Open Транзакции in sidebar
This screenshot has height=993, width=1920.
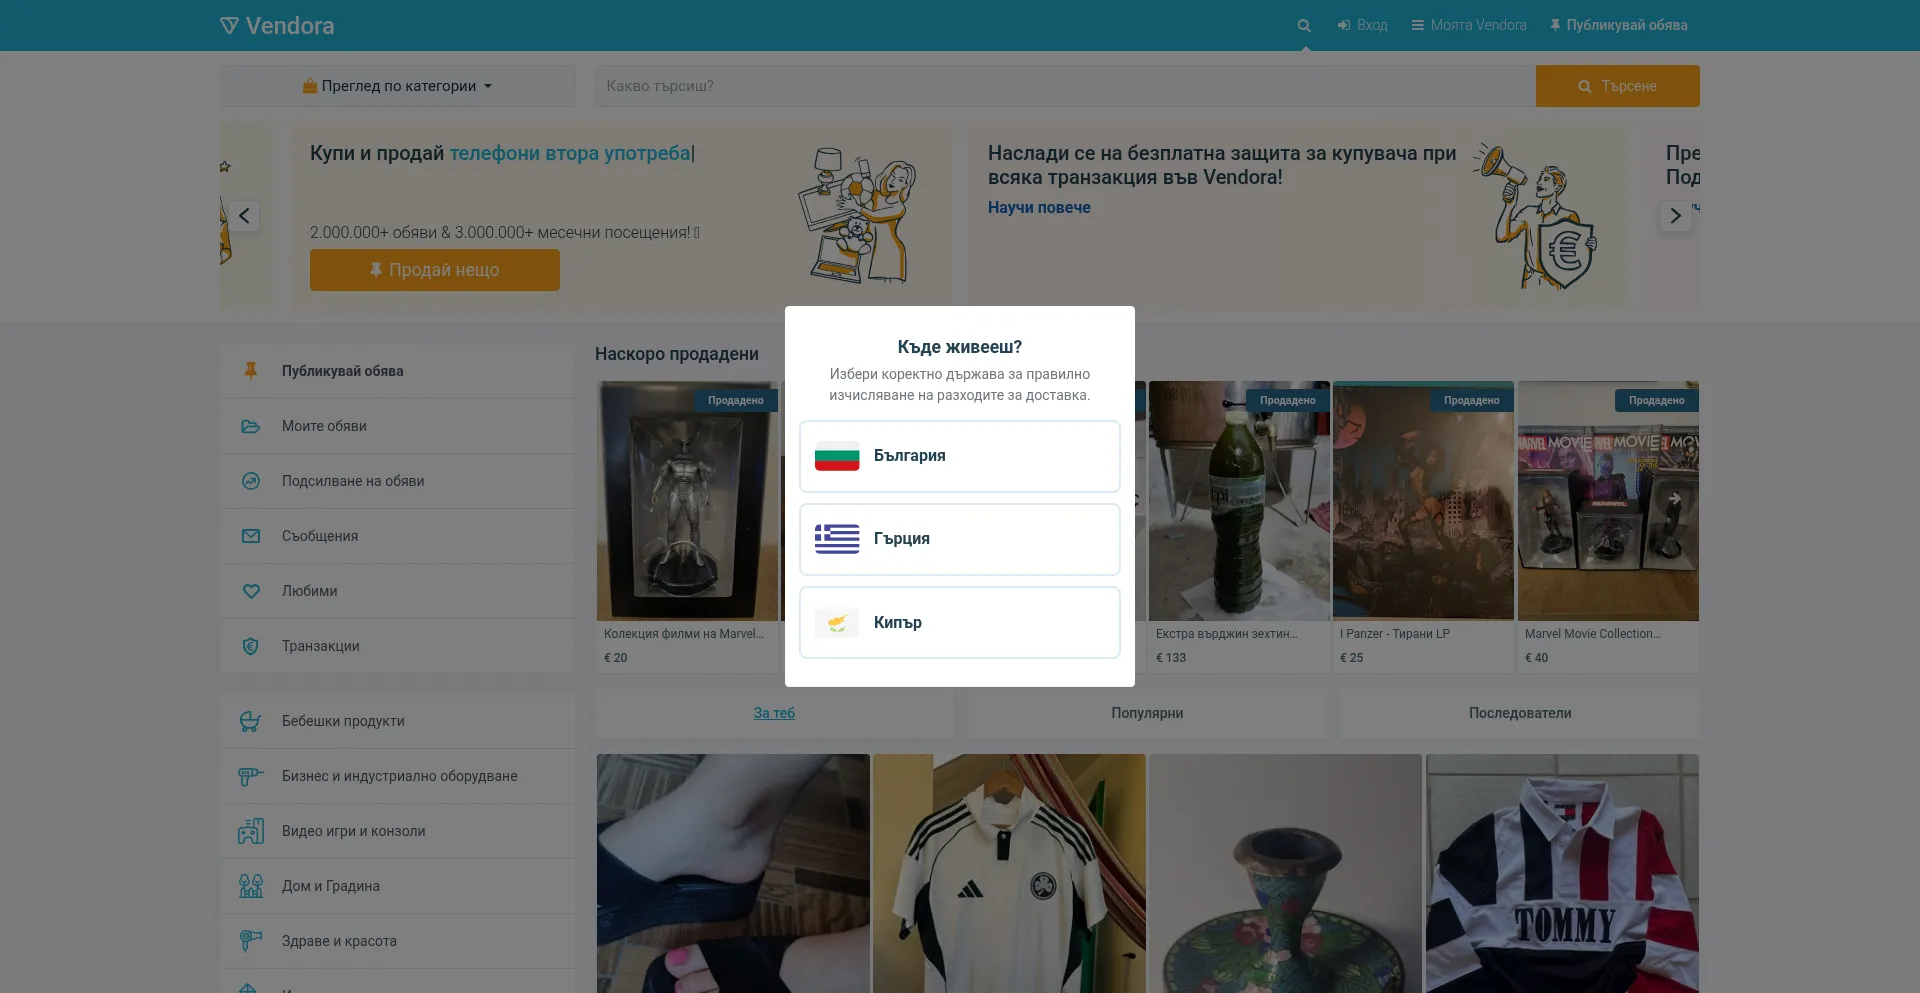pos(397,646)
